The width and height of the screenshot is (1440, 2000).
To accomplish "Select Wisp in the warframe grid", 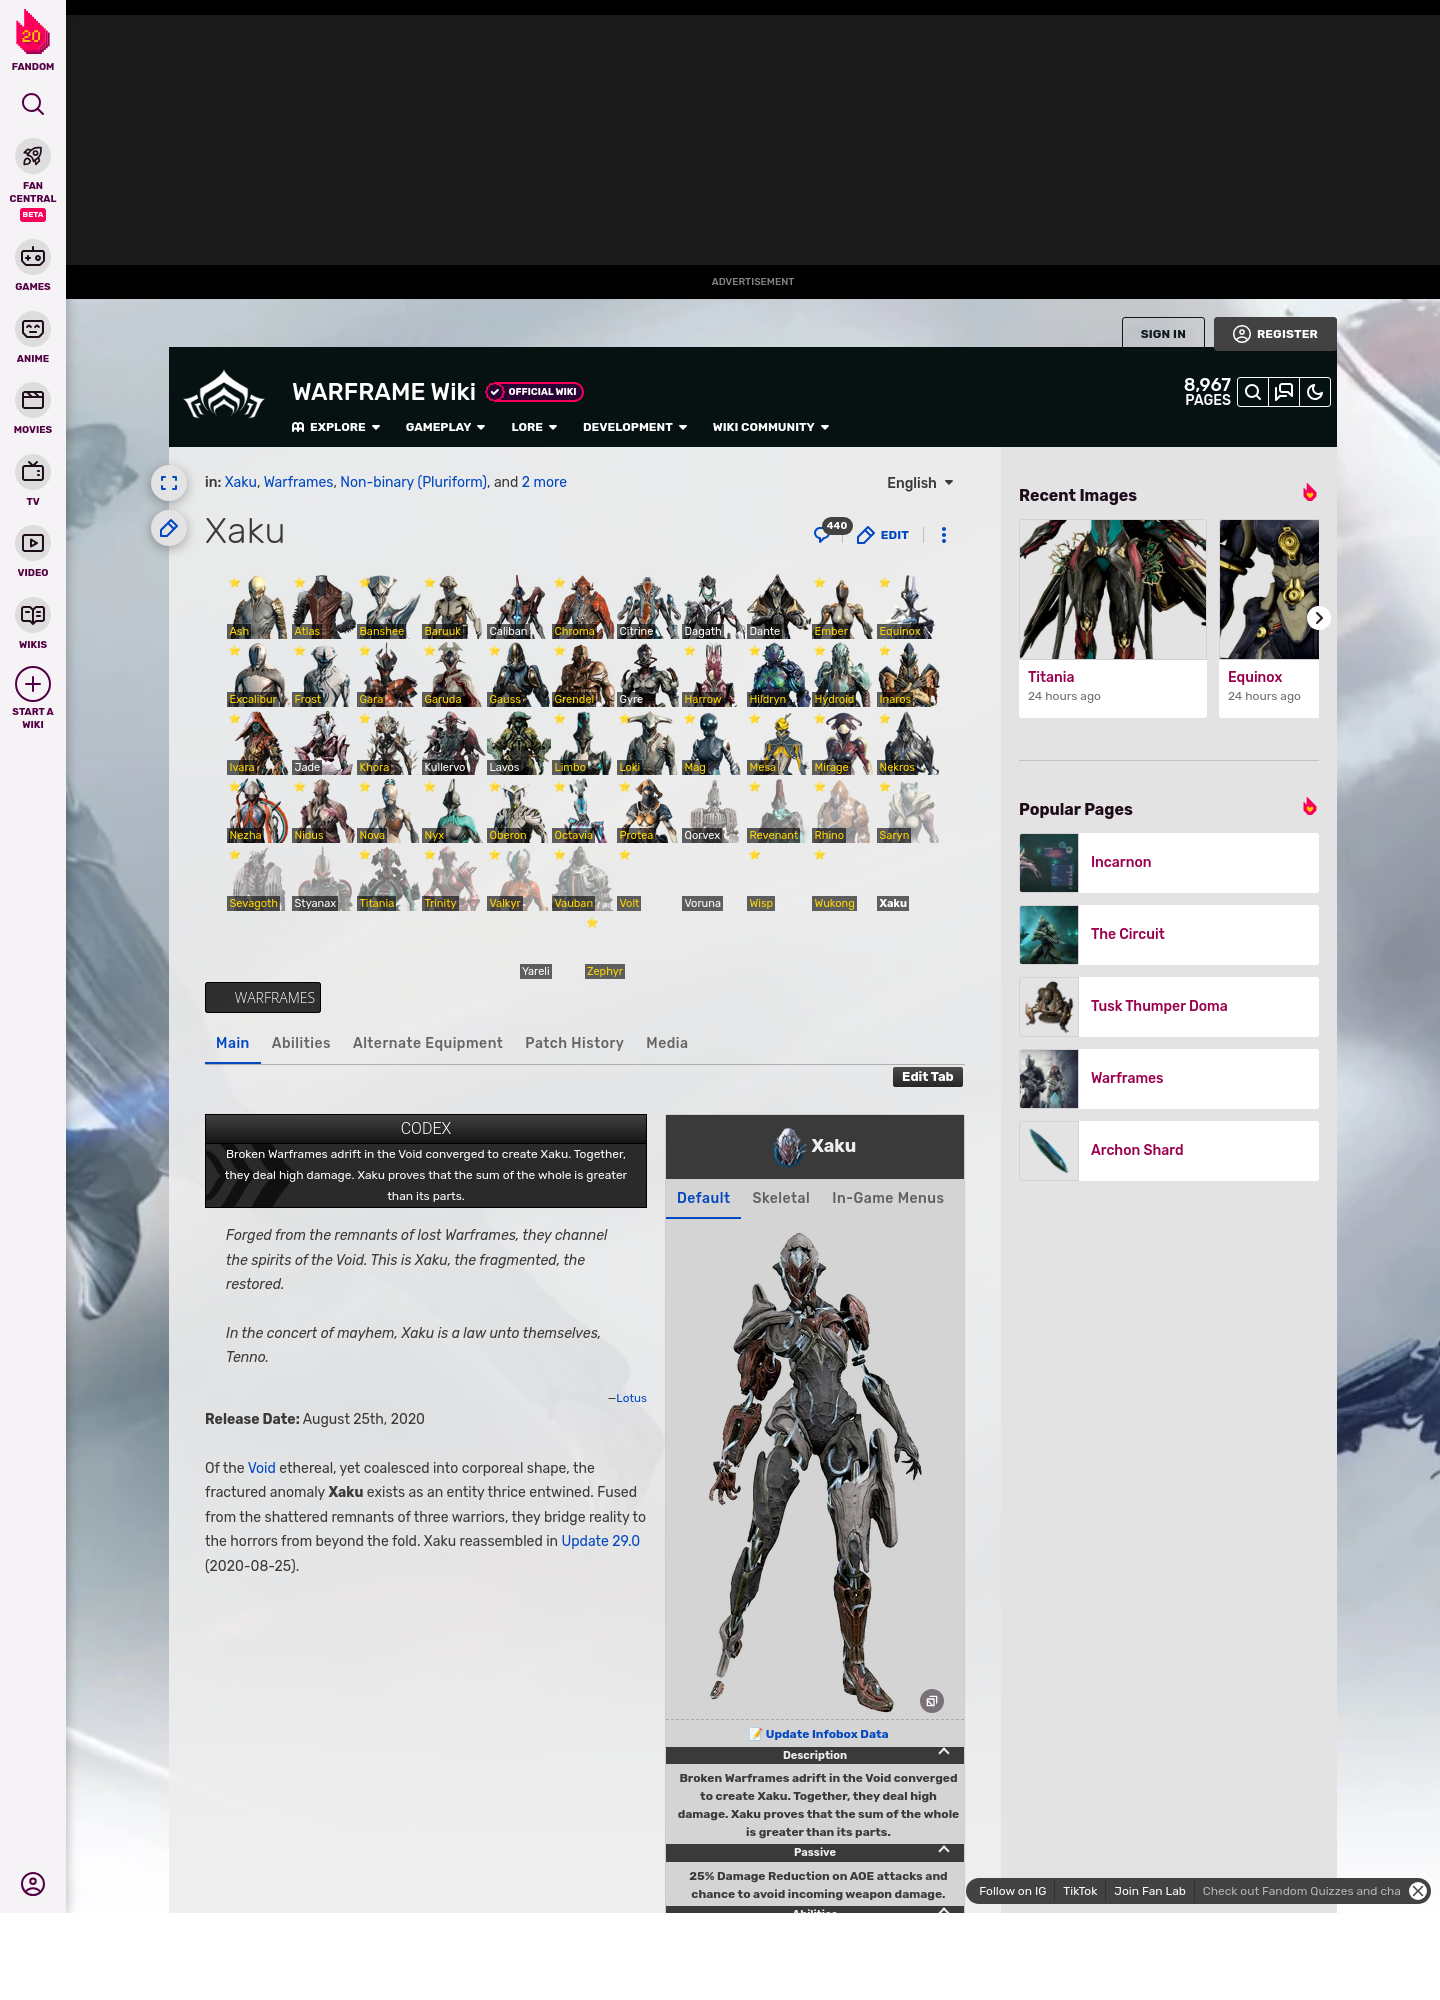I will pyautogui.click(x=761, y=903).
